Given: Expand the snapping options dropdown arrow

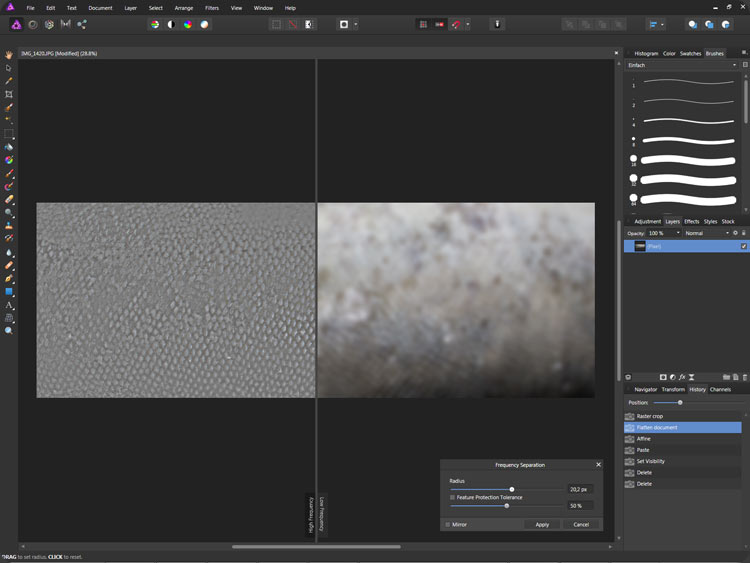Looking at the screenshot, I should coord(468,24).
